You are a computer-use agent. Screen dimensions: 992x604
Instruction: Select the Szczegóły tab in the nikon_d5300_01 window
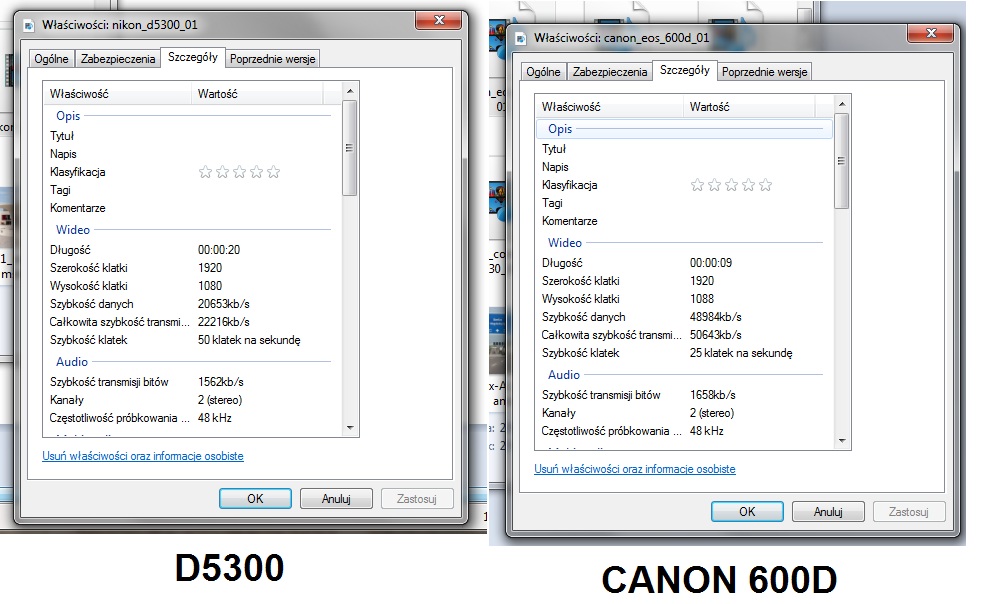pos(192,58)
